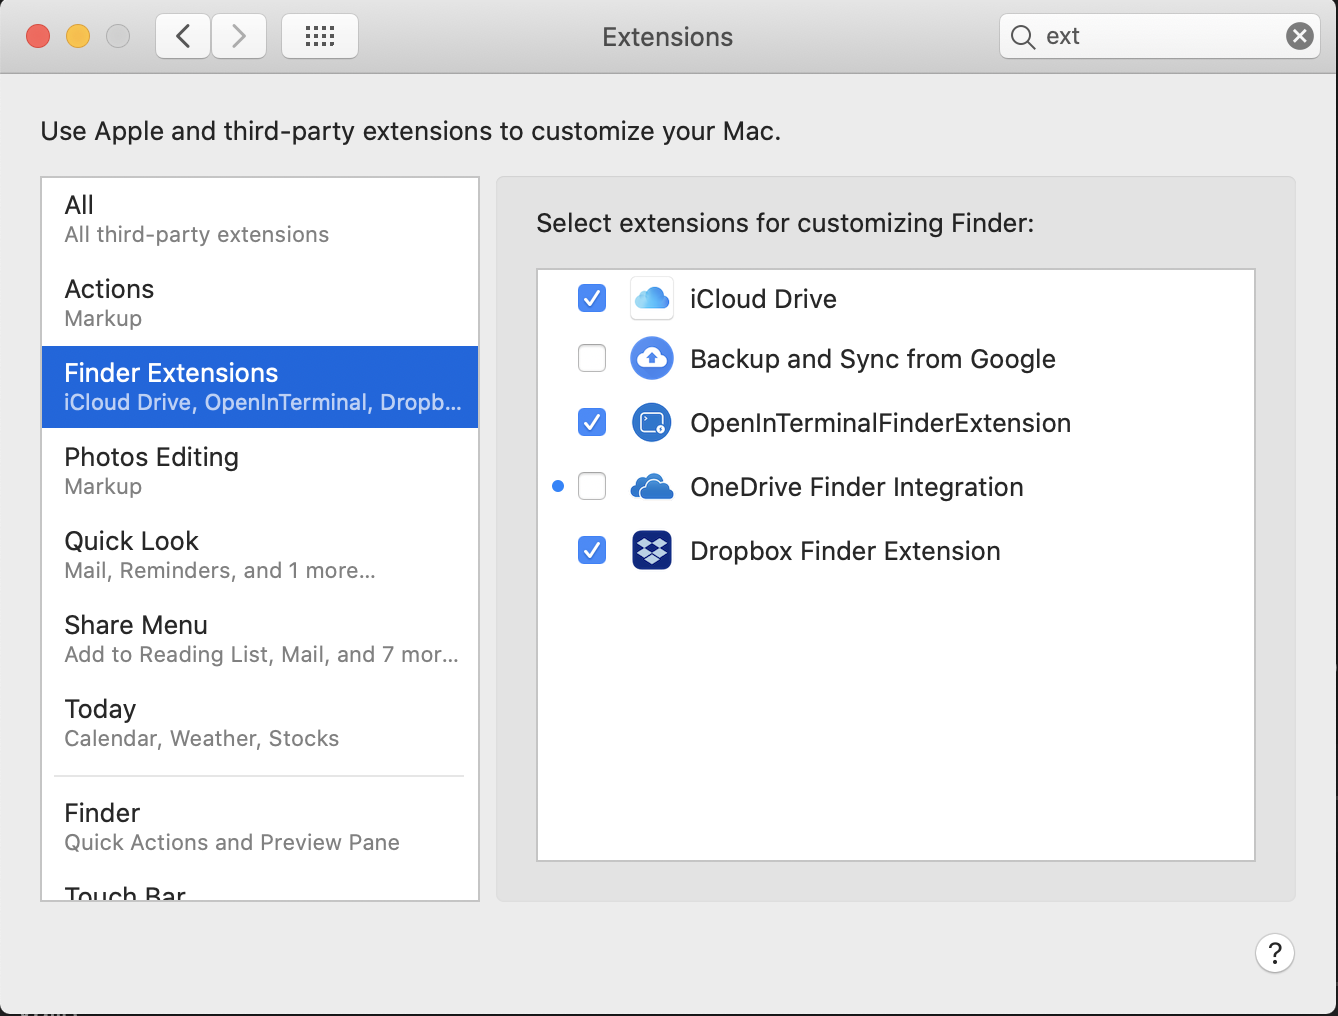The image size is (1338, 1016).
Task: Disable the iCloud Drive Finder extension
Action: coord(592,298)
